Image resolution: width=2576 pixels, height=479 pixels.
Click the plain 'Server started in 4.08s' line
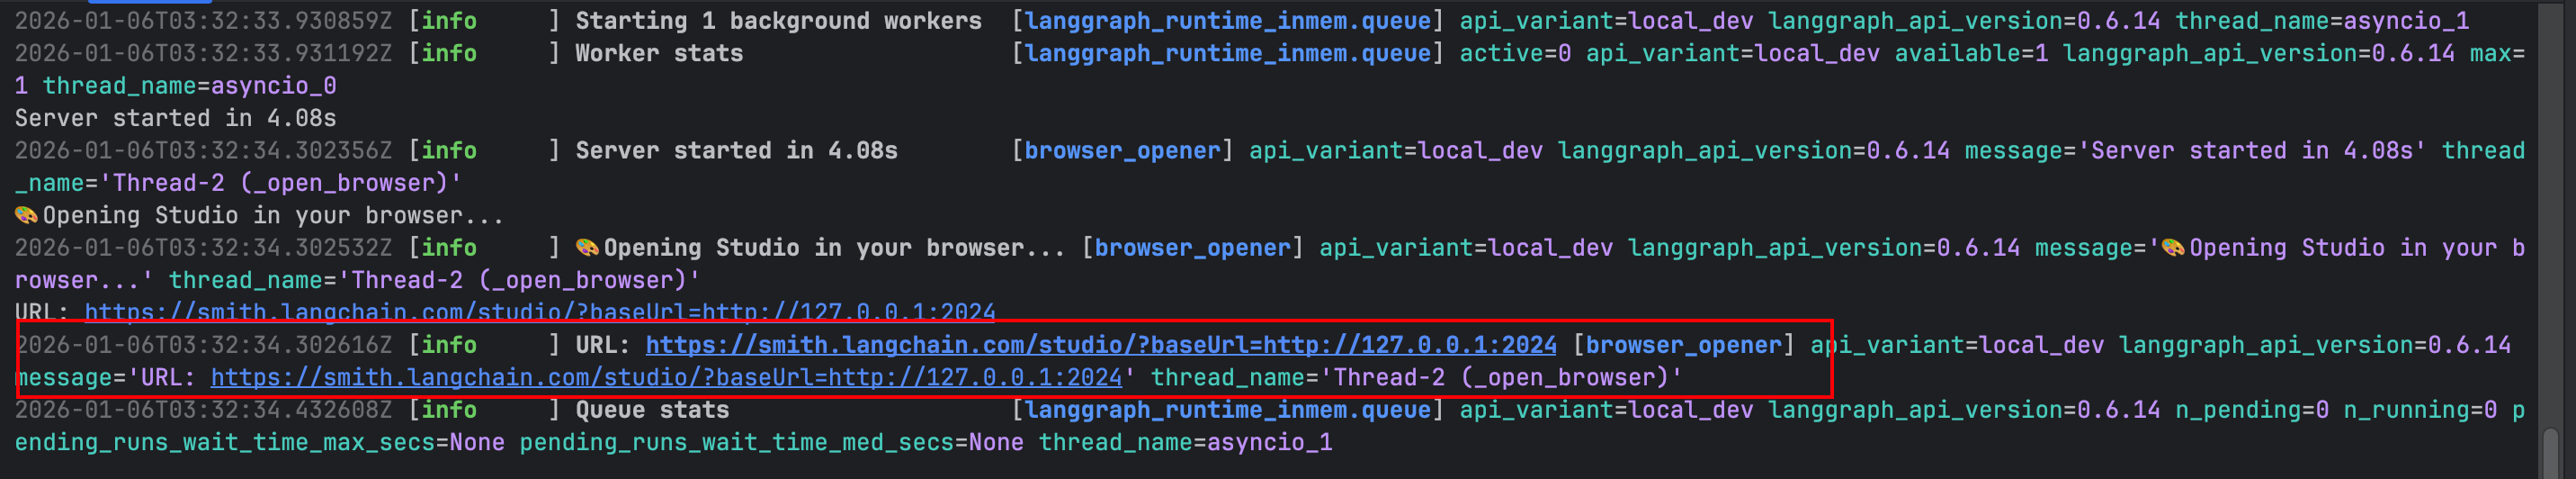click(175, 118)
